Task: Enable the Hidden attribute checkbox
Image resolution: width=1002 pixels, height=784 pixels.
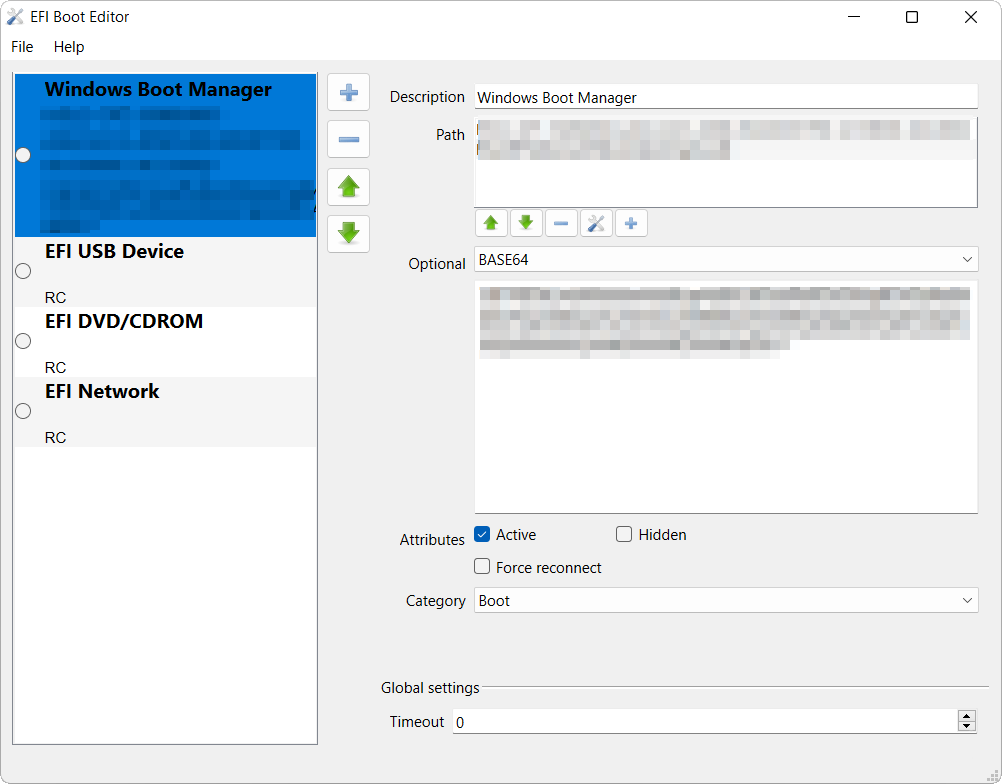Action: tap(624, 534)
